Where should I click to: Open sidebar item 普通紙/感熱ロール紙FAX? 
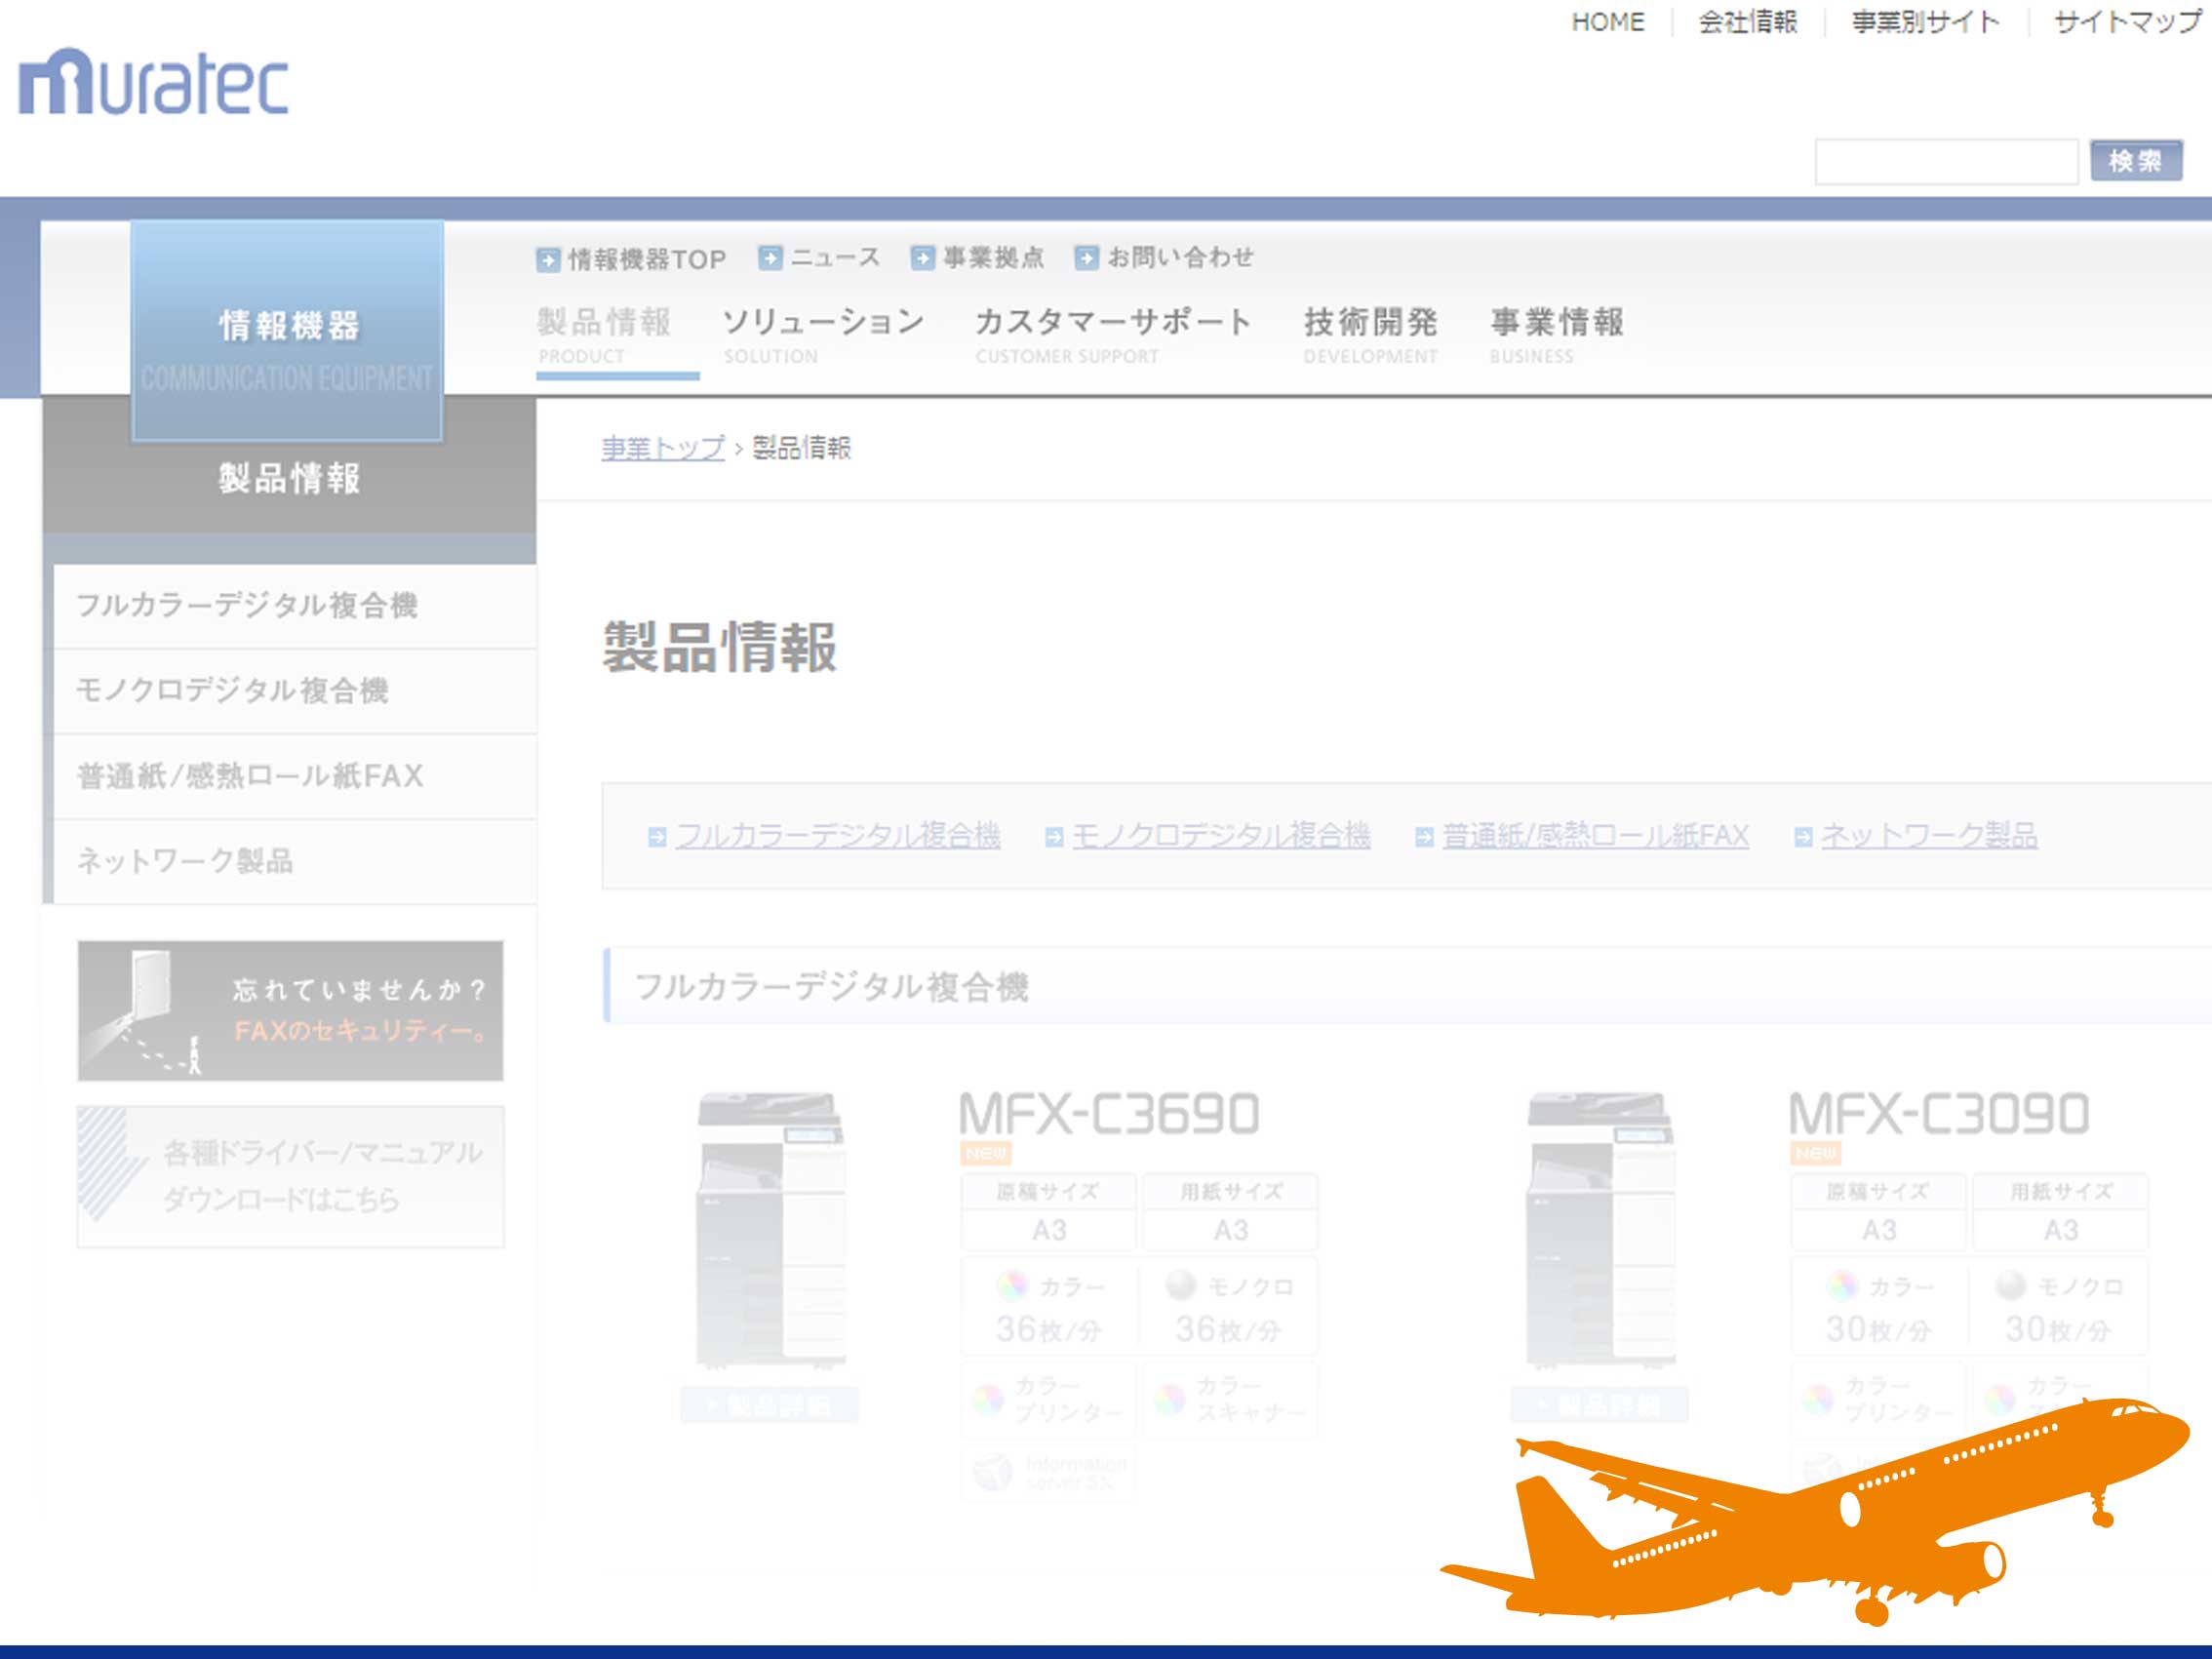coord(294,776)
